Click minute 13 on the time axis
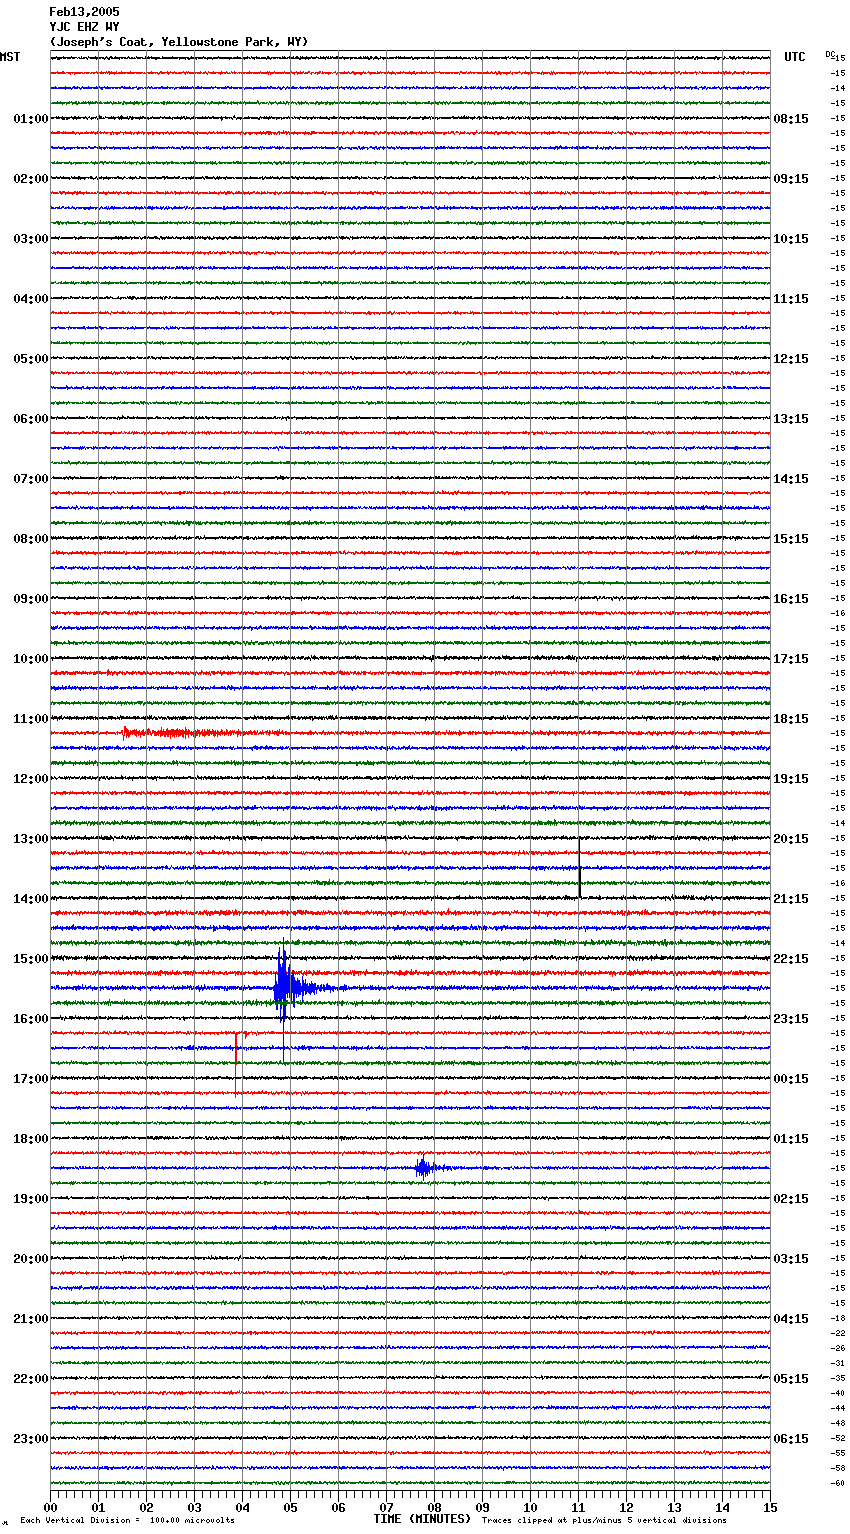850x1534 pixels. pyautogui.click(x=674, y=1507)
